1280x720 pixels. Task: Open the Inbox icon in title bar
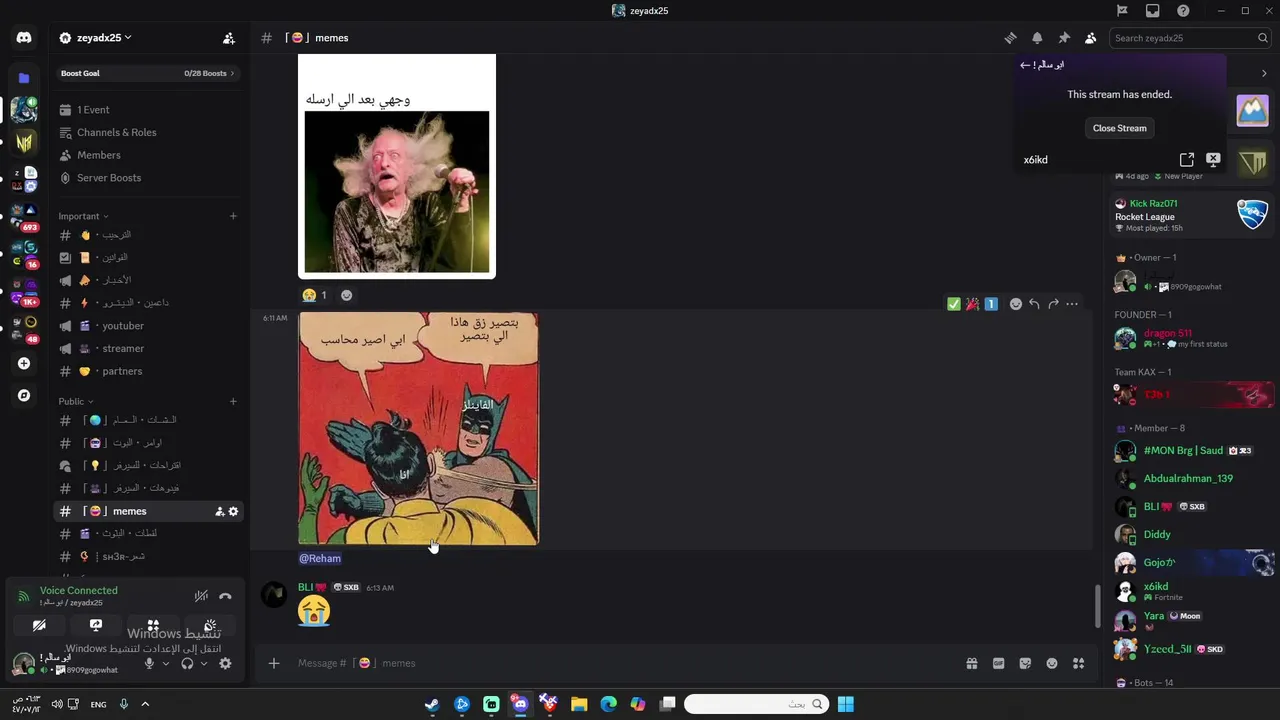pyautogui.click(x=1153, y=11)
